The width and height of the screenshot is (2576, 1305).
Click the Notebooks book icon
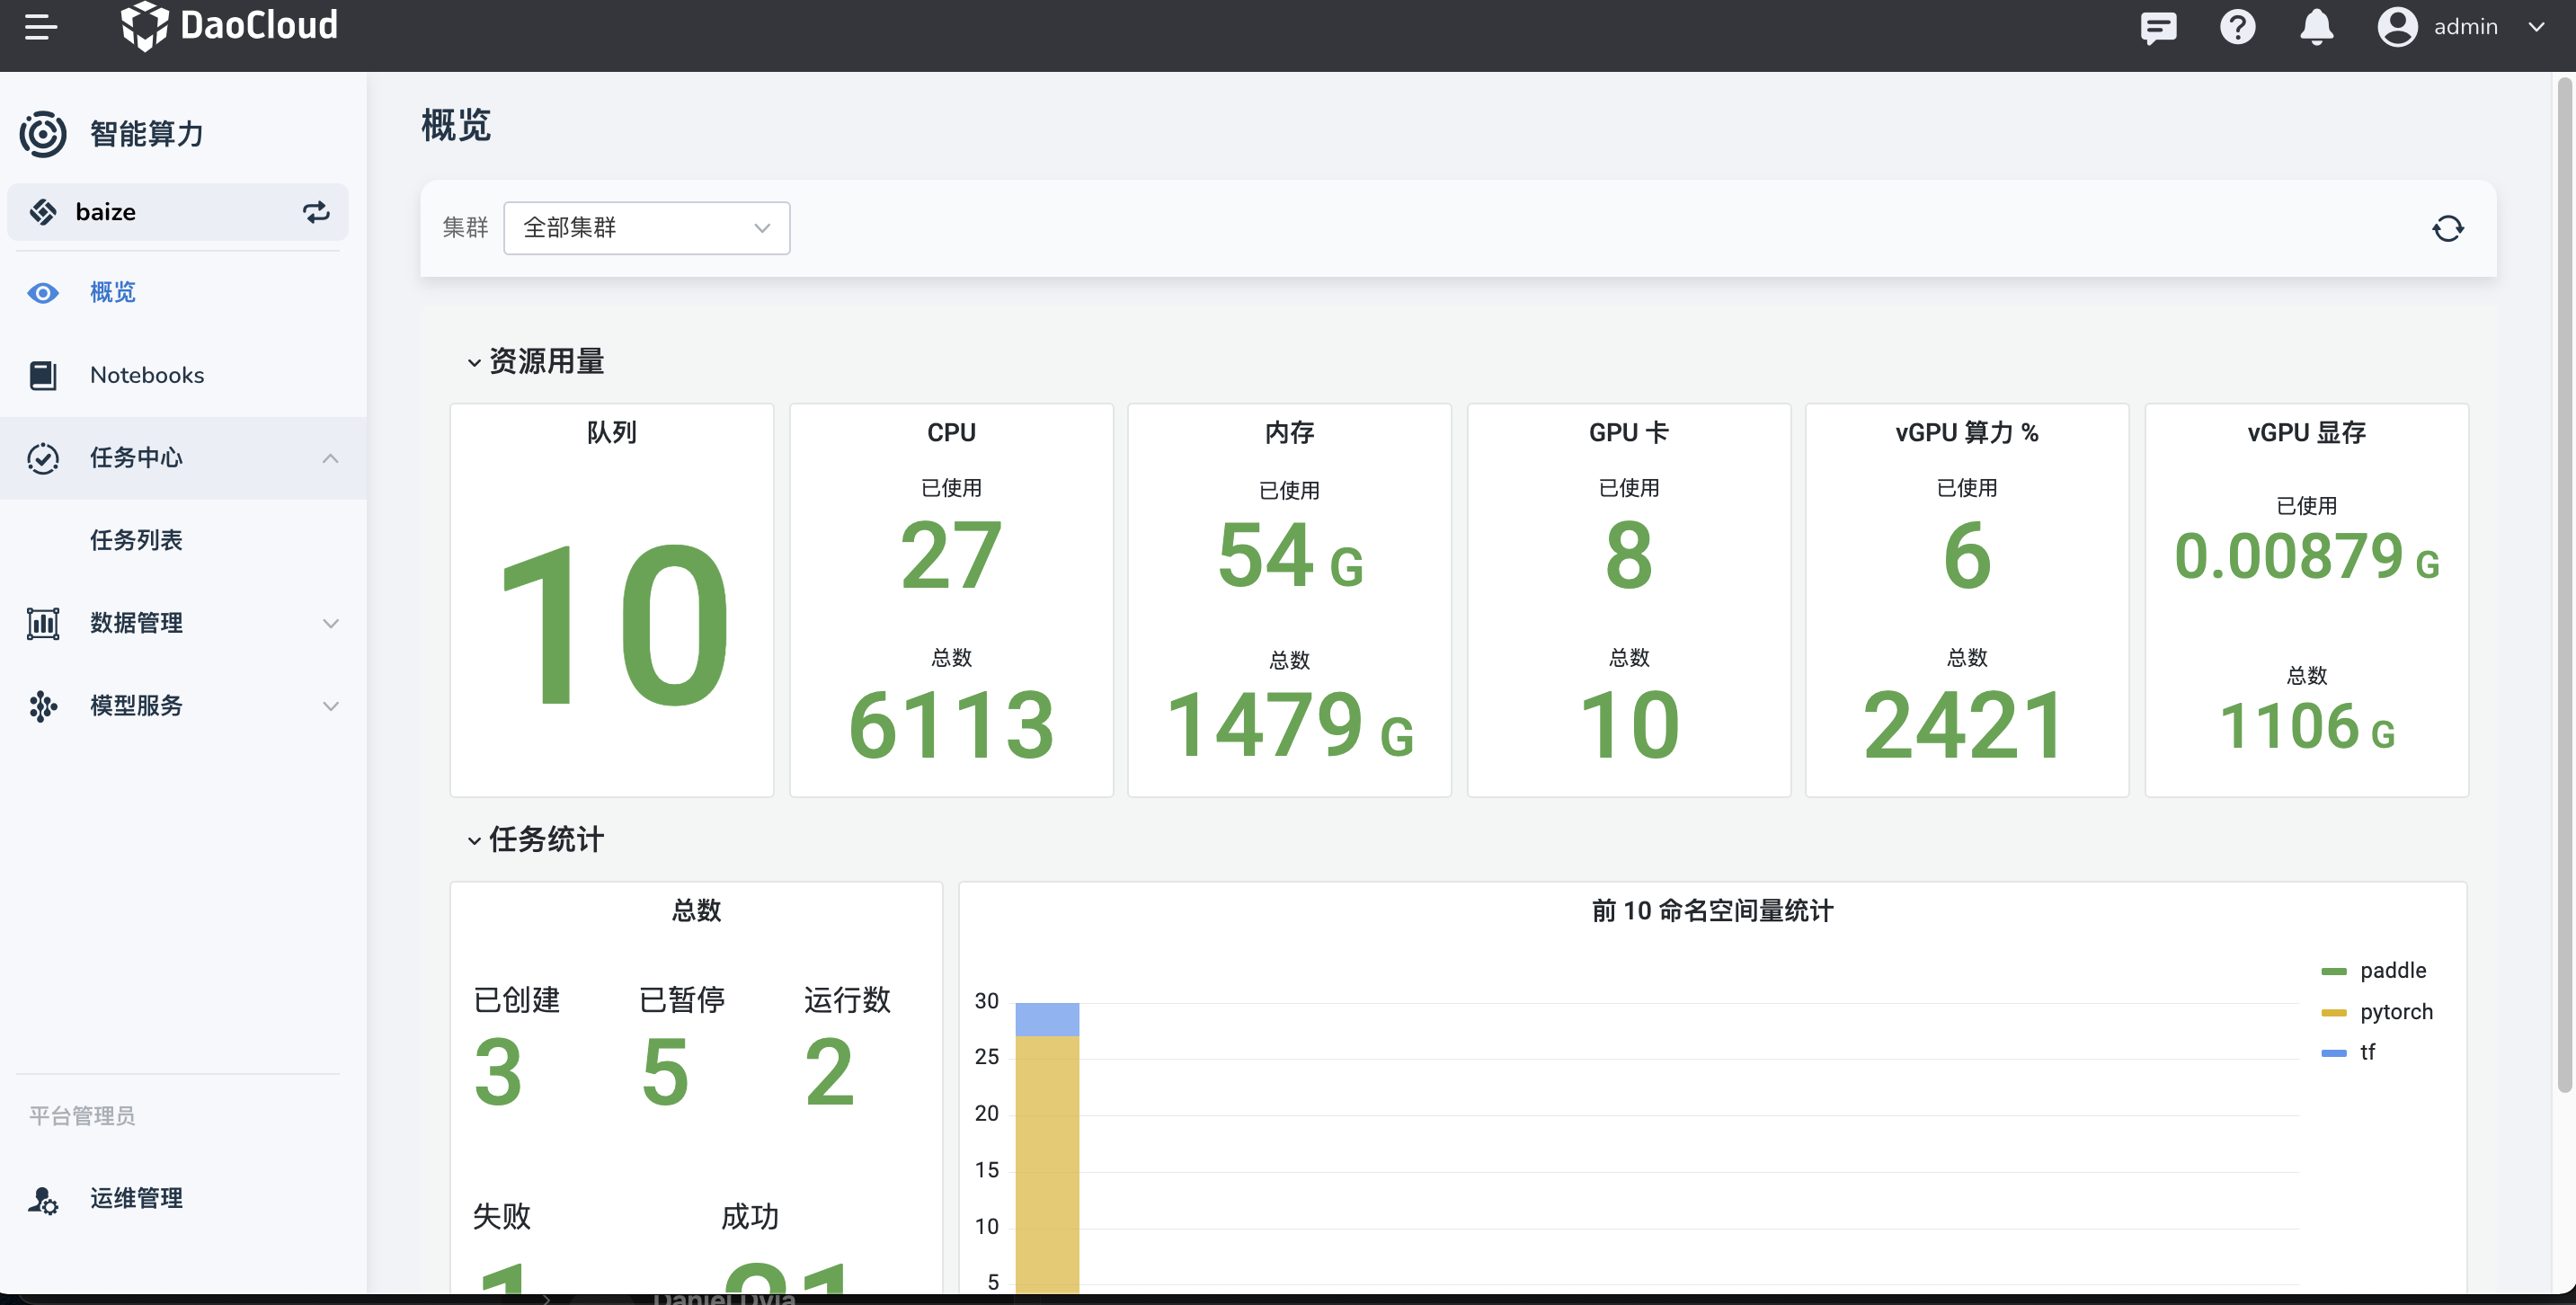(43, 375)
